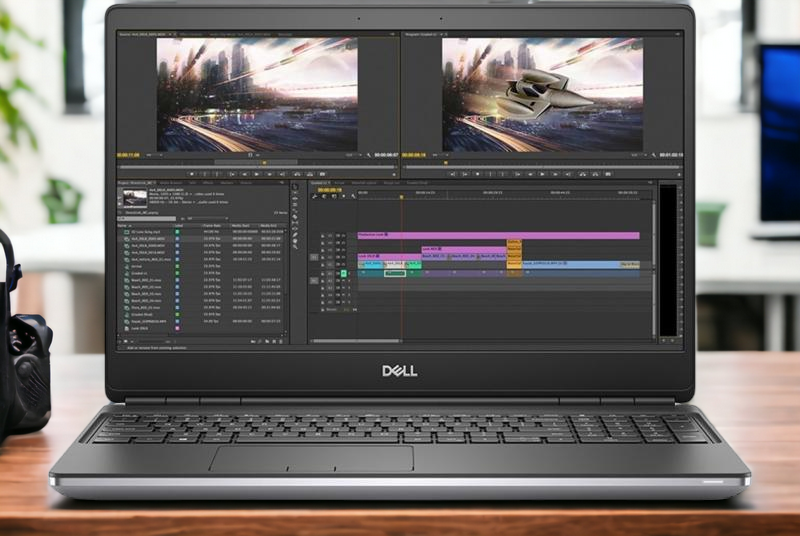The height and width of the screenshot is (536, 800).
Task: Select the Rolling Edit tool
Action: pyautogui.click(x=295, y=205)
